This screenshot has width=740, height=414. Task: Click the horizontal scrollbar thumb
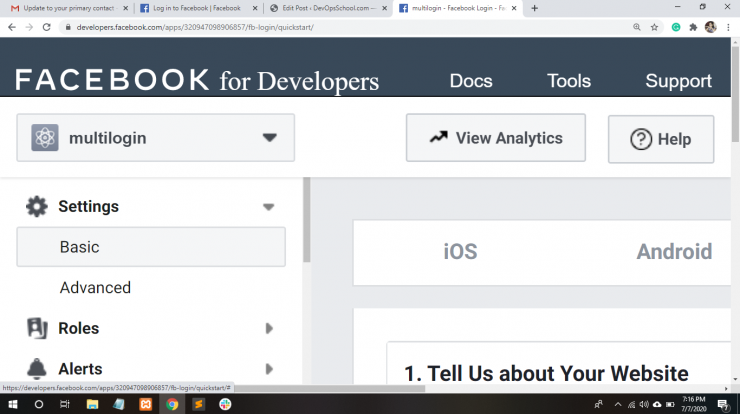pyautogui.click(x=329, y=389)
